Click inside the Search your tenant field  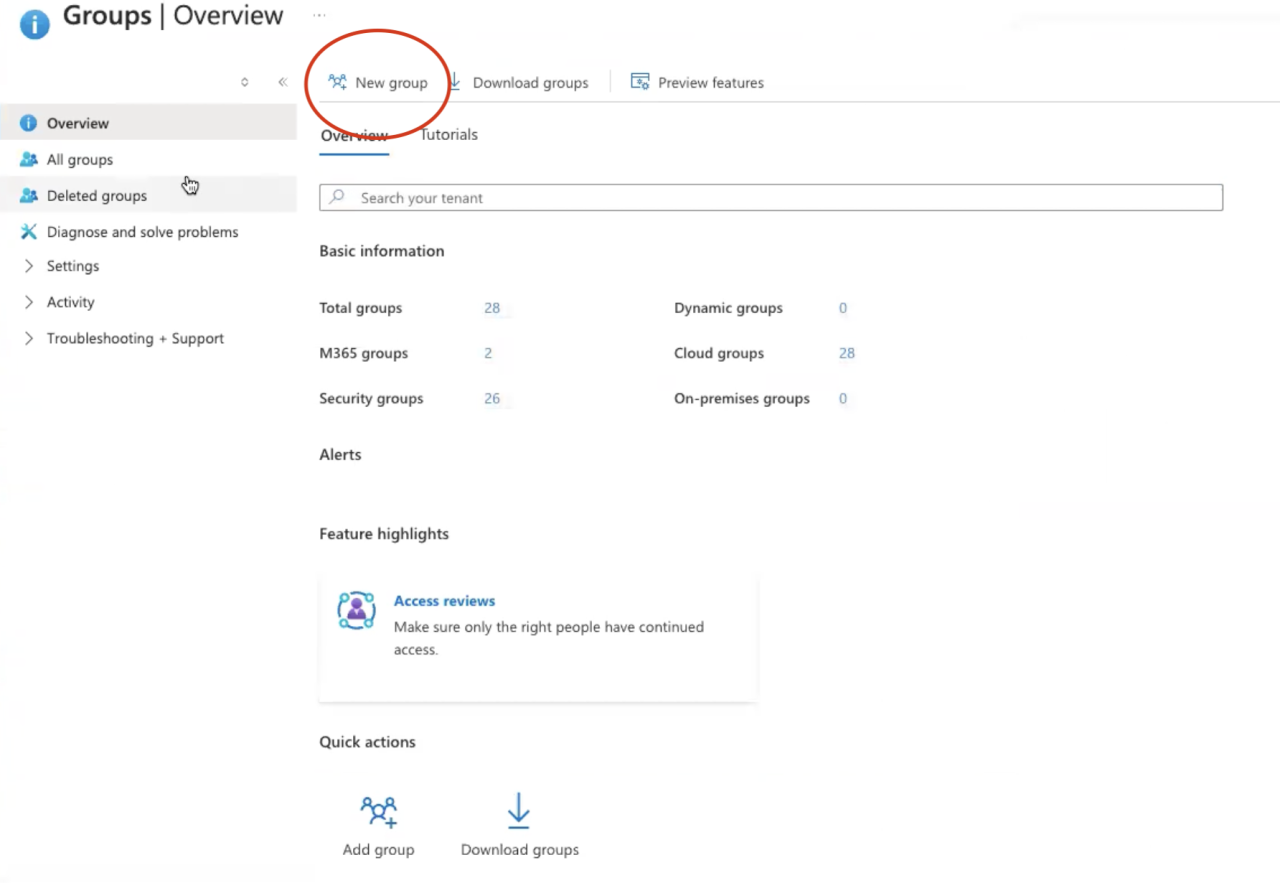tap(700, 197)
